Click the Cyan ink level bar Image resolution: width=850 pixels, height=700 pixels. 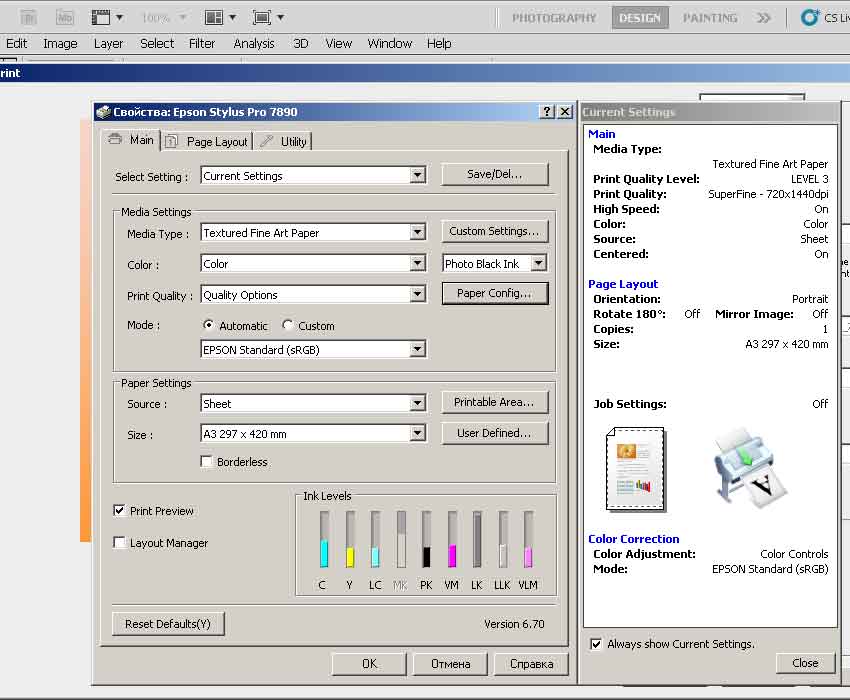click(324, 539)
